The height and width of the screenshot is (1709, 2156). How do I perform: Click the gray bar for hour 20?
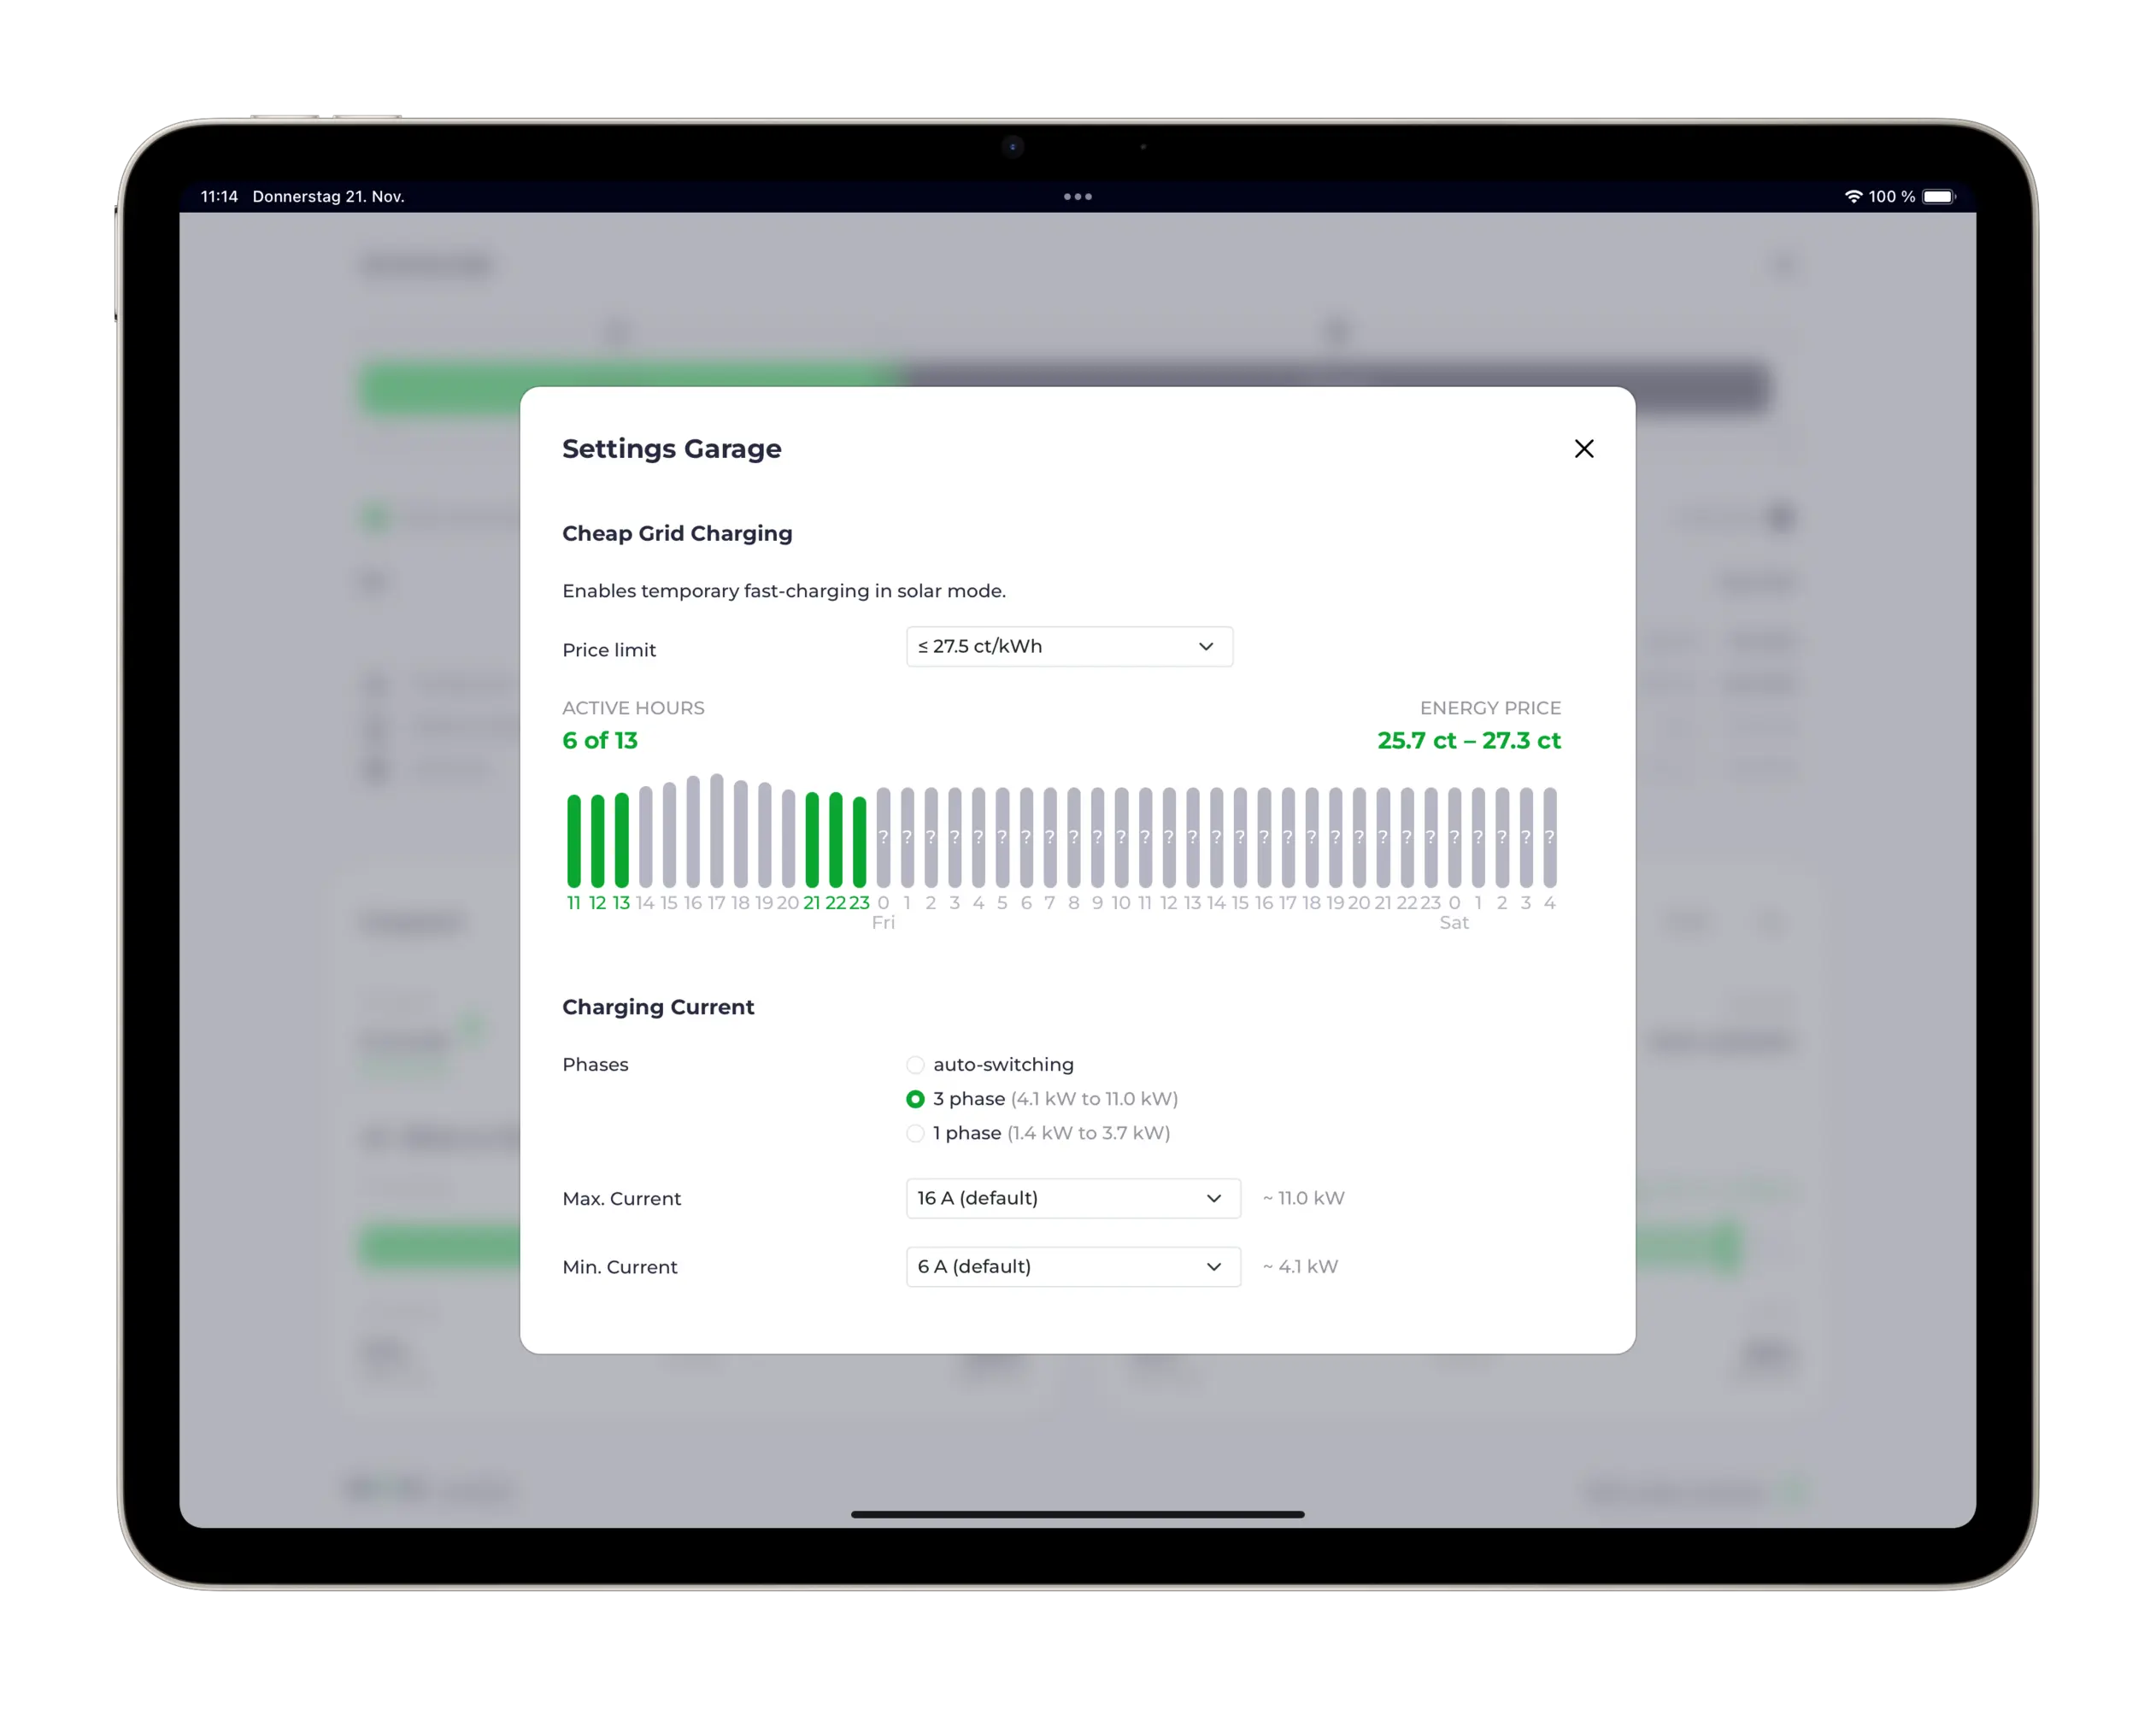point(788,838)
